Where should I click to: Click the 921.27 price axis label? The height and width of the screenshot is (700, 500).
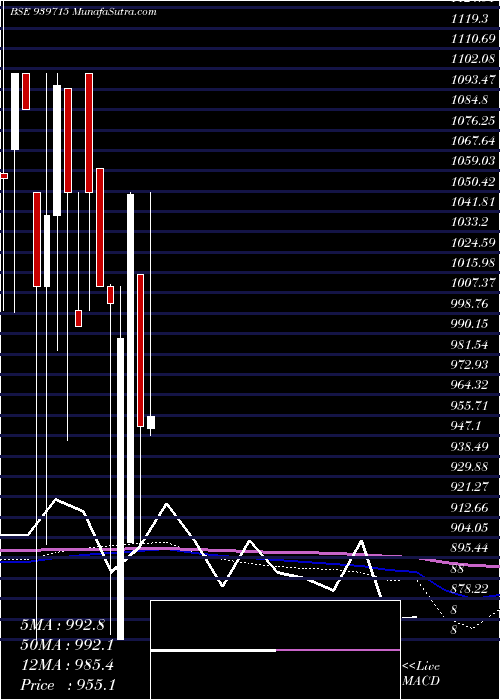(469, 488)
